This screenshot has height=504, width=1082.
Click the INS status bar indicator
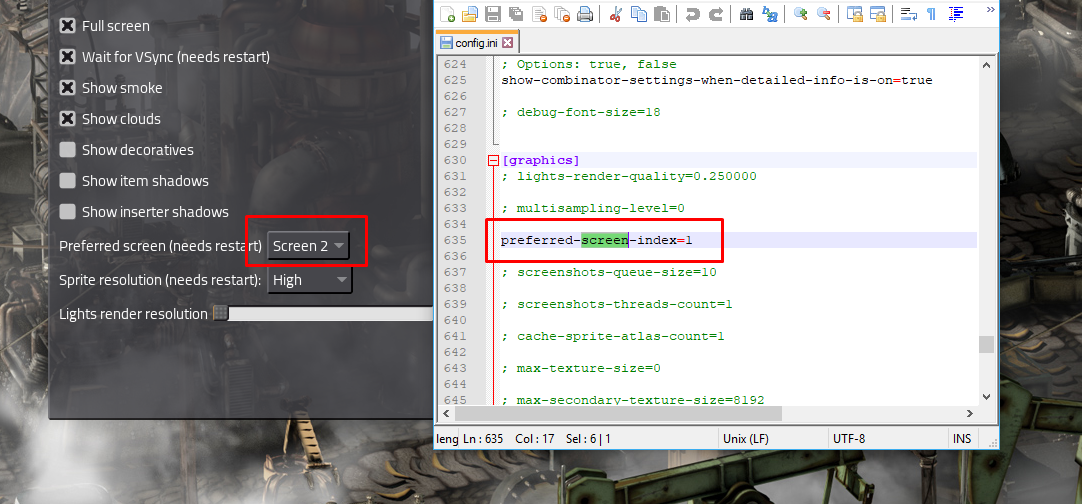point(962,438)
